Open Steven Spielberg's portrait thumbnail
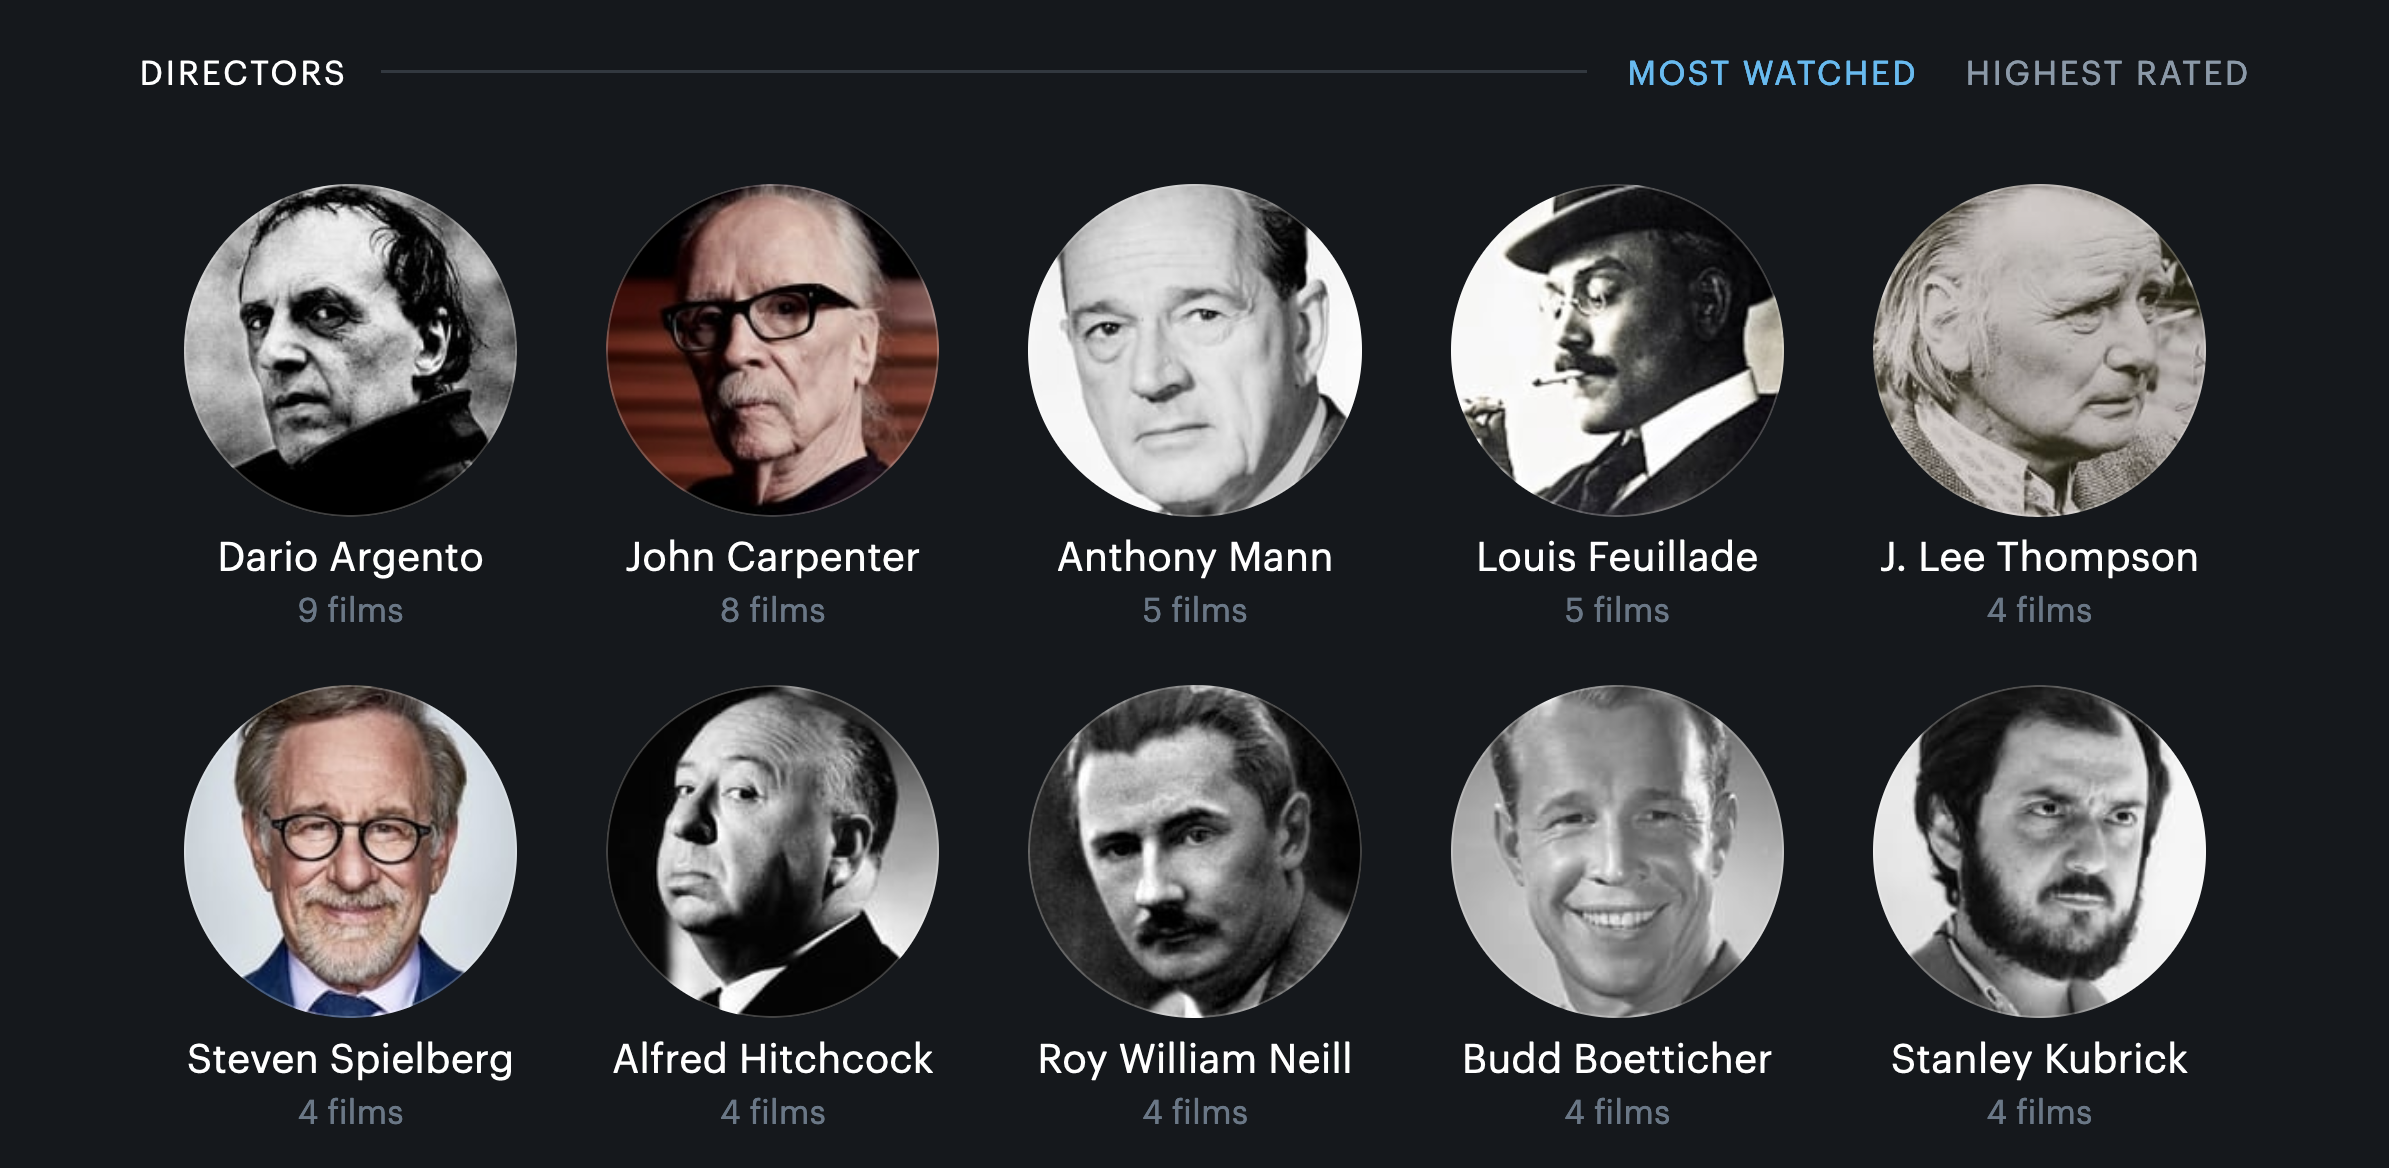2389x1168 pixels. 350,851
